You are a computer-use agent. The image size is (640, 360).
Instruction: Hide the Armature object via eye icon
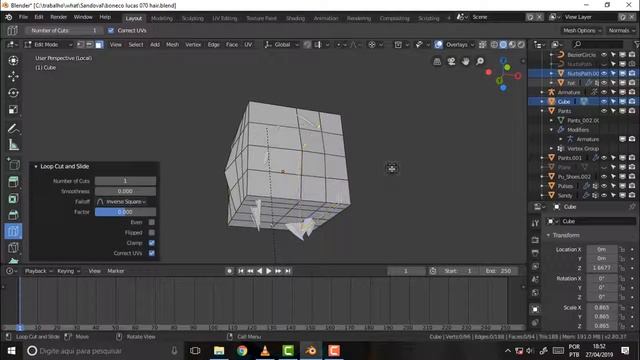tap(604, 92)
